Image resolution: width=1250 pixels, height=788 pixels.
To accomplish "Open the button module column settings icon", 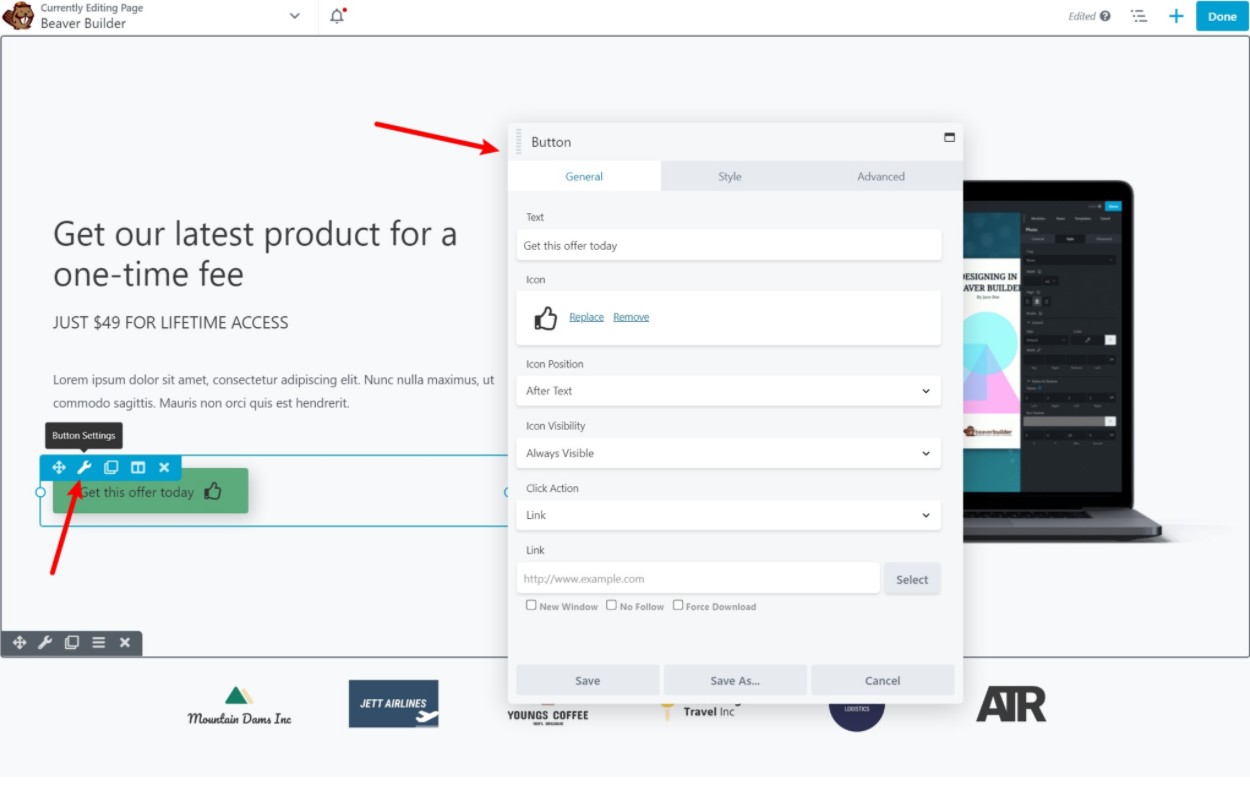I will coord(138,467).
